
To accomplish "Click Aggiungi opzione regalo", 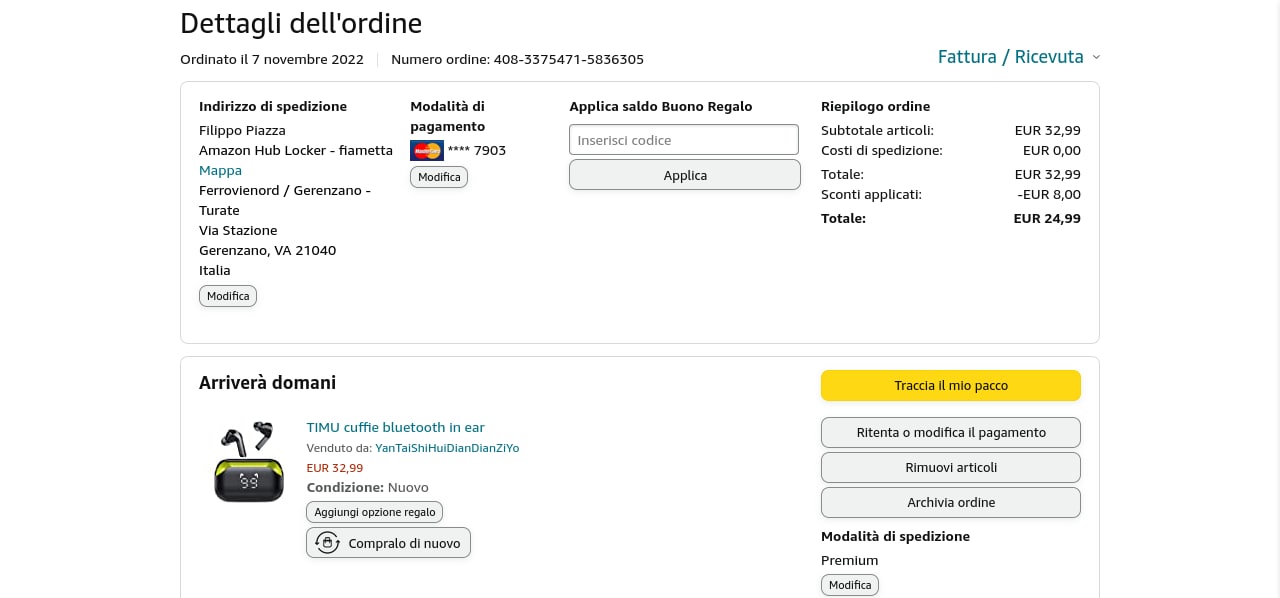I will pyautogui.click(x=374, y=512).
